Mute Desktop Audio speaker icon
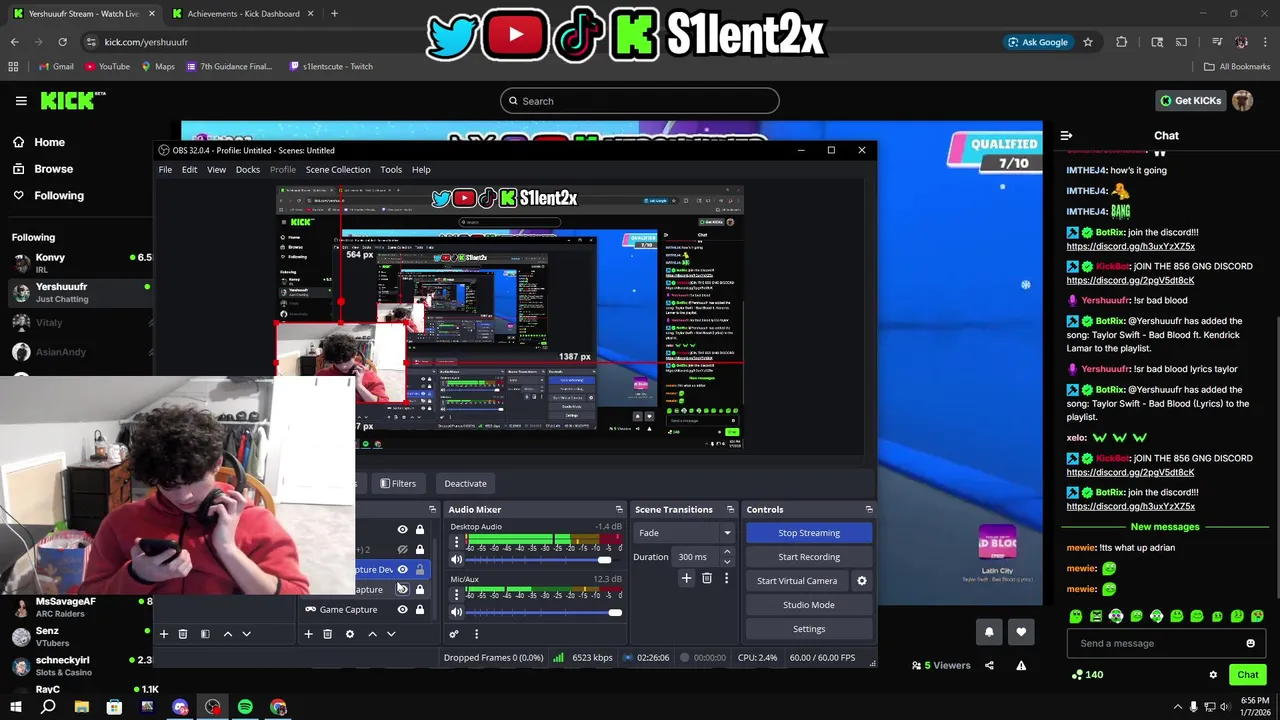This screenshot has height=720, width=1280. point(456,560)
